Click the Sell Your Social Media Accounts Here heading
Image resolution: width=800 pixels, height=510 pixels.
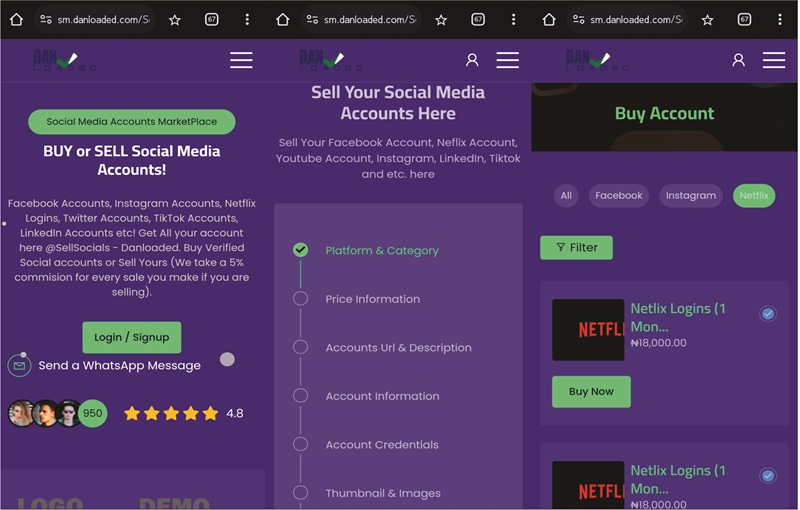coord(398,103)
